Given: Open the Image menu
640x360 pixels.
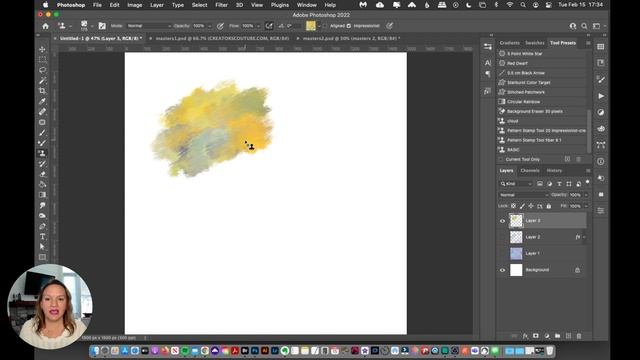Looking at the screenshot, I should [134, 5].
